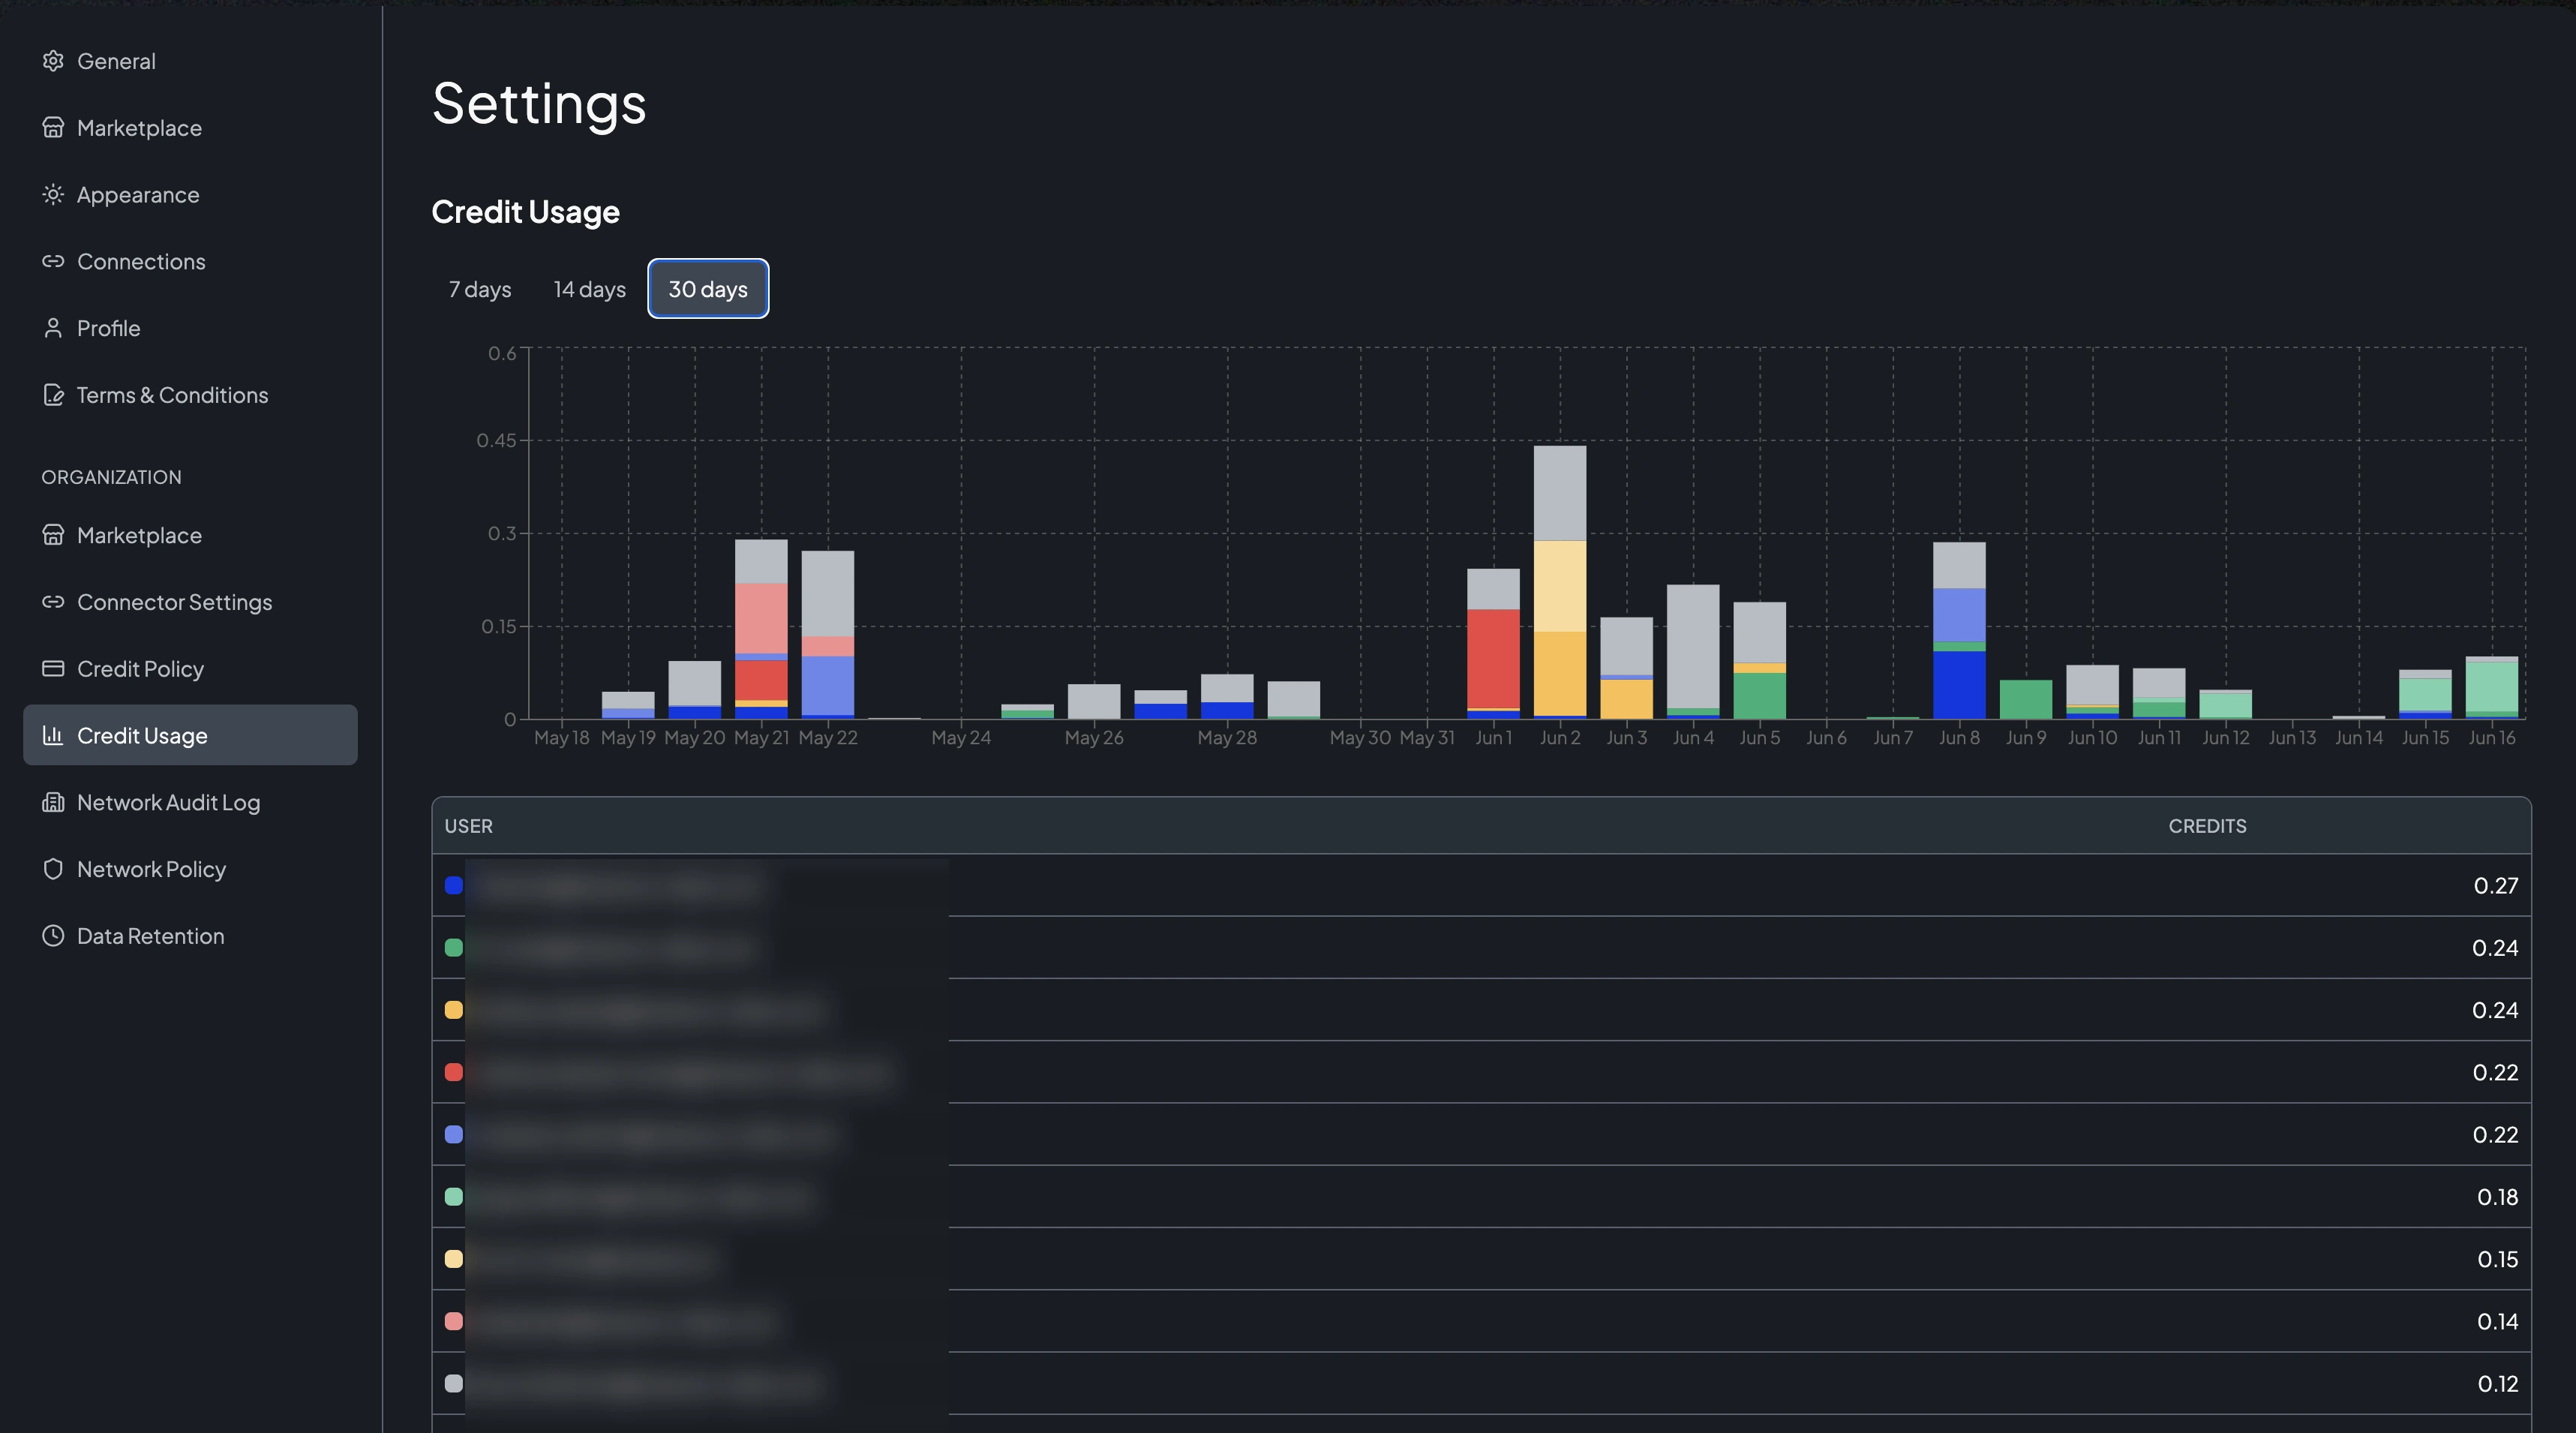Click the ORGANIZATION section label
Screen dimensions: 2576x1433
tap(111, 477)
